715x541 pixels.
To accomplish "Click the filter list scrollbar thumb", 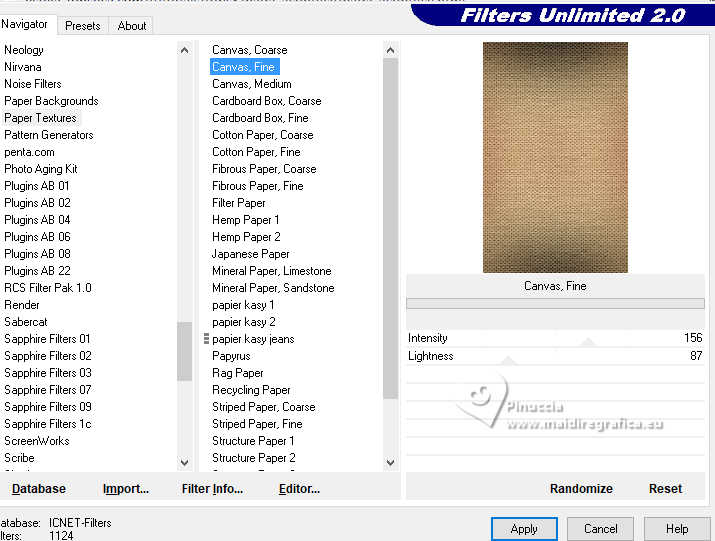I will [390, 228].
